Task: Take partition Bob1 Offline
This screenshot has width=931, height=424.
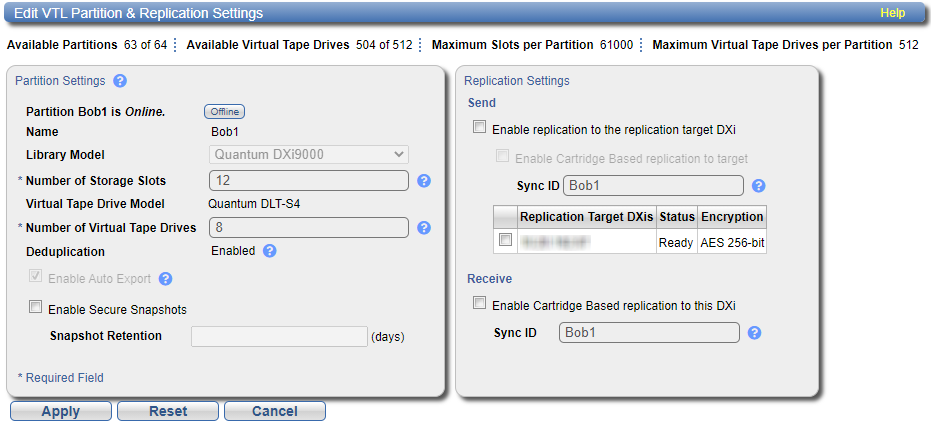Action: click(x=225, y=112)
